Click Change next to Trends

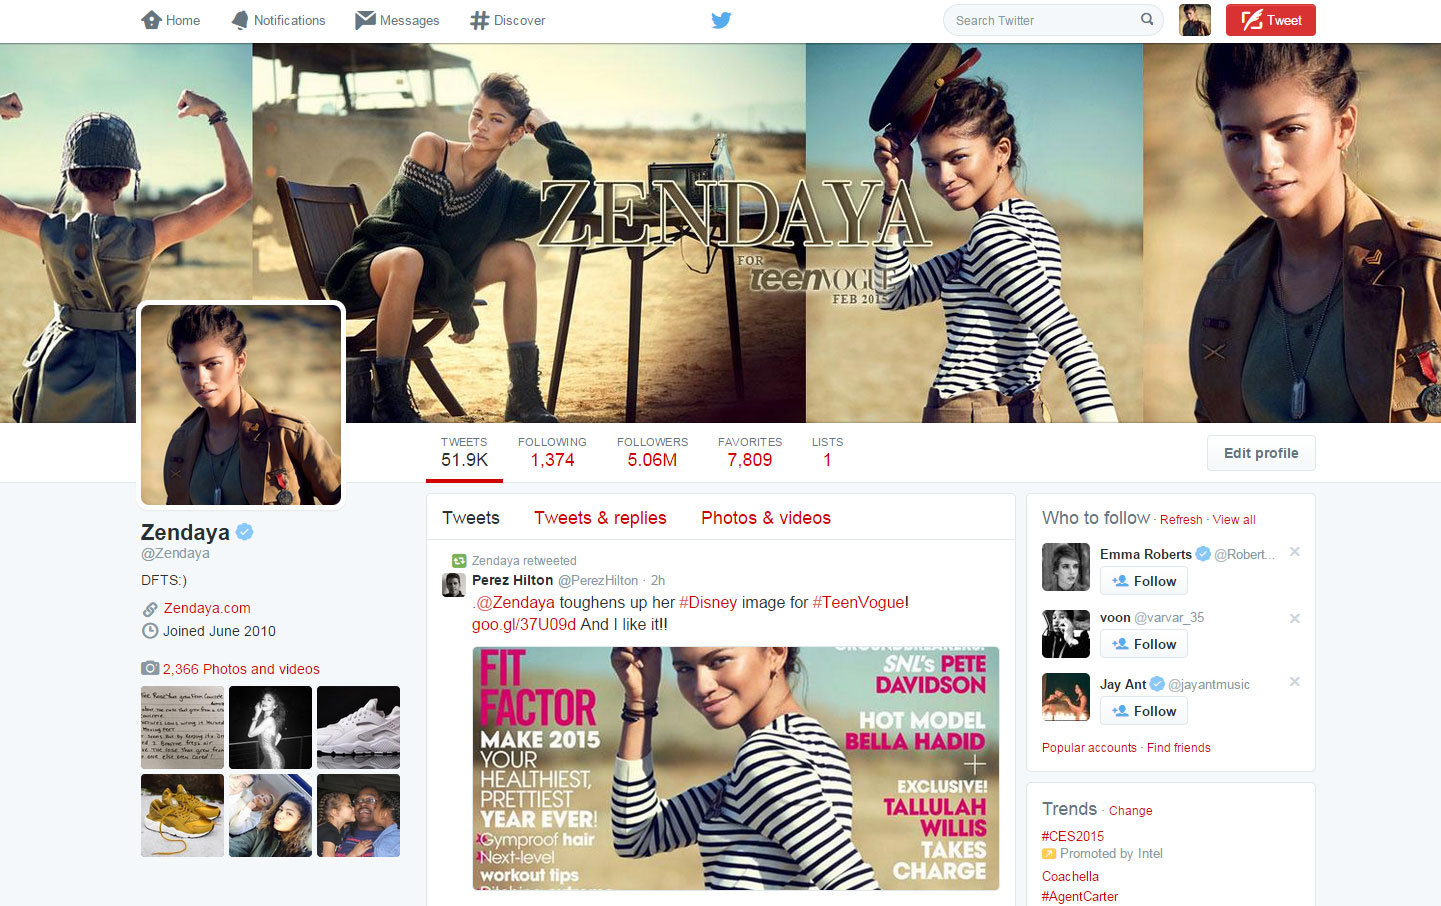1130,811
